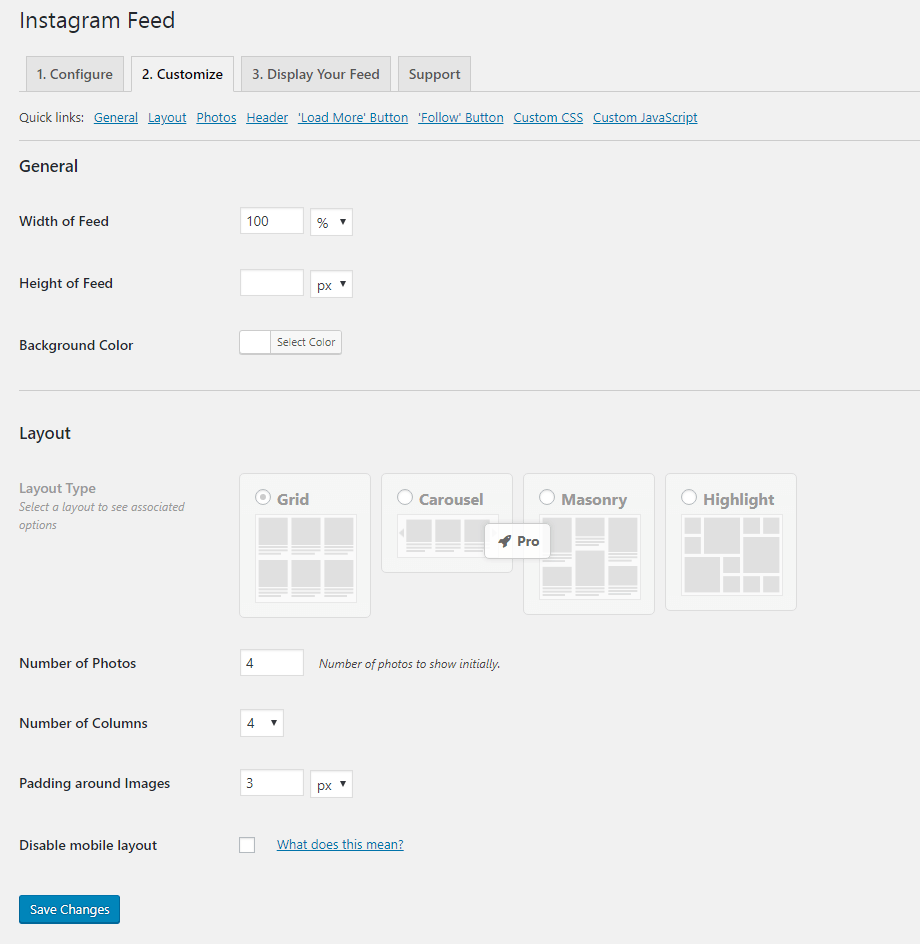Enable the Disable mobile layout checkbox
This screenshot has width=920, height=944.
point(247,845)
